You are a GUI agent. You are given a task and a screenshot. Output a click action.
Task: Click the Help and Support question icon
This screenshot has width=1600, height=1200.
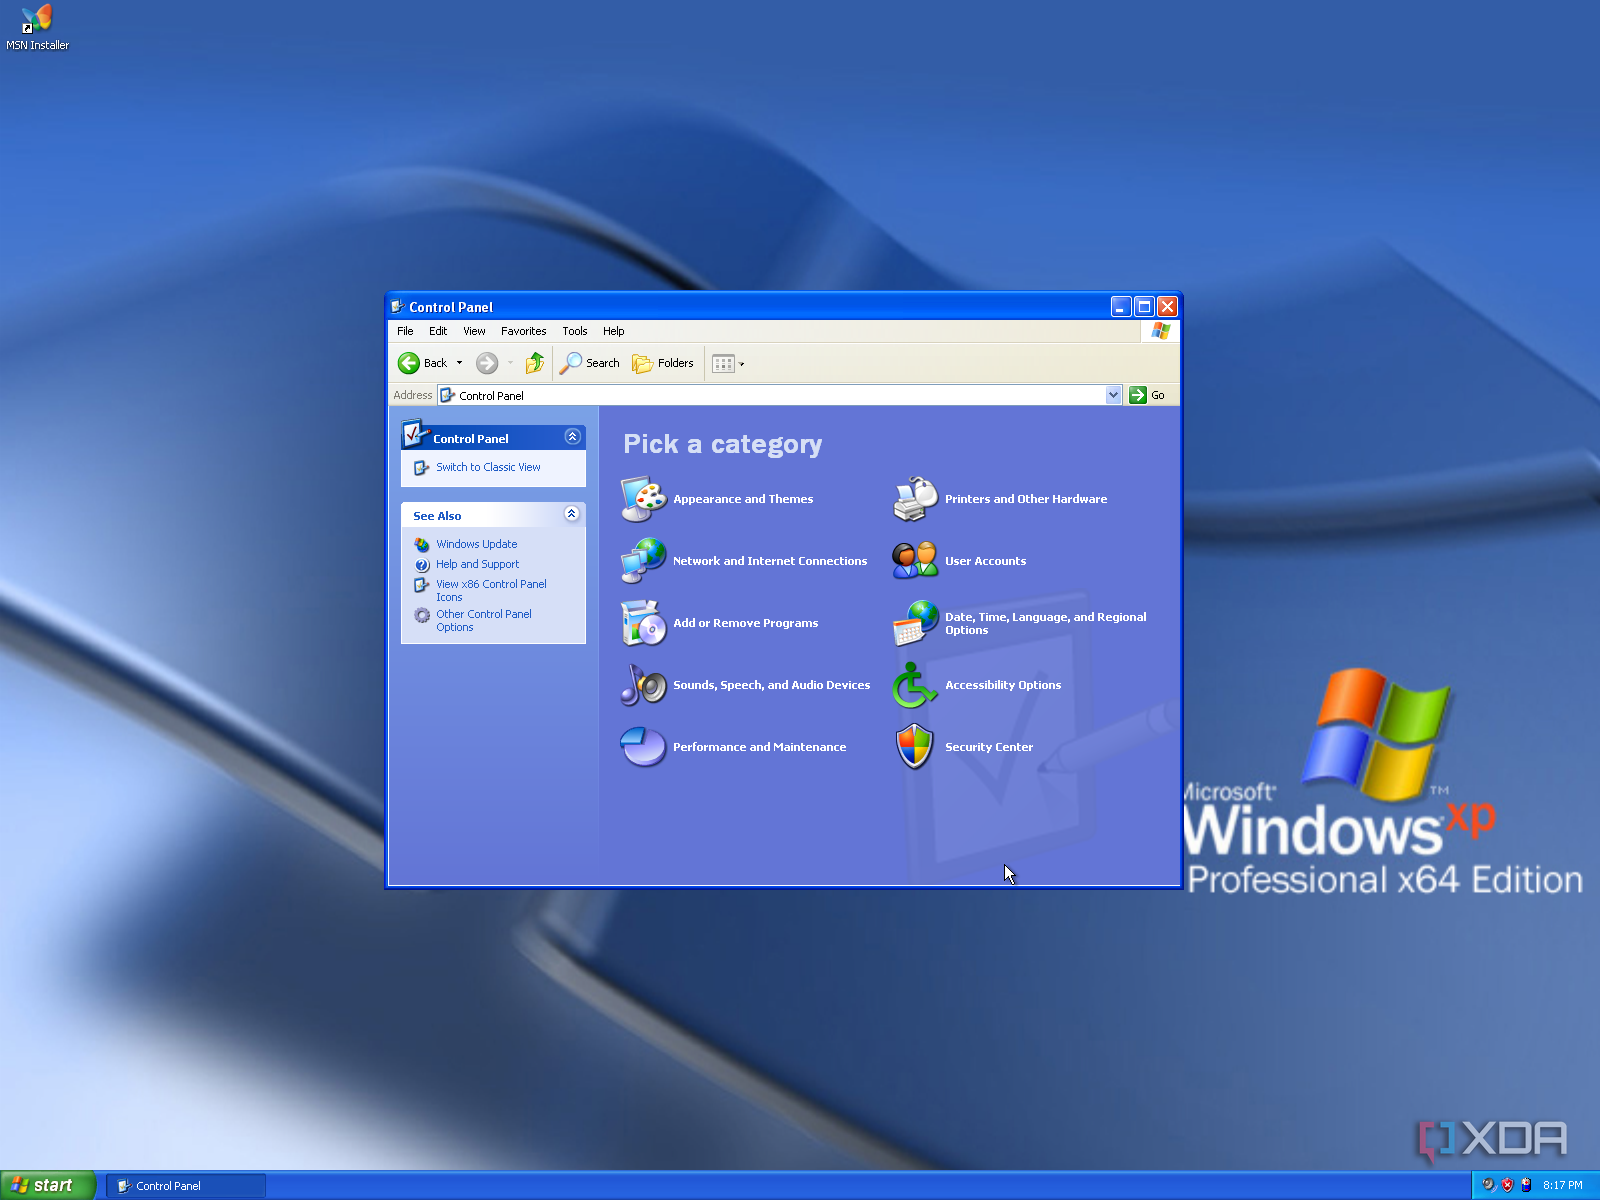point(422,565)
